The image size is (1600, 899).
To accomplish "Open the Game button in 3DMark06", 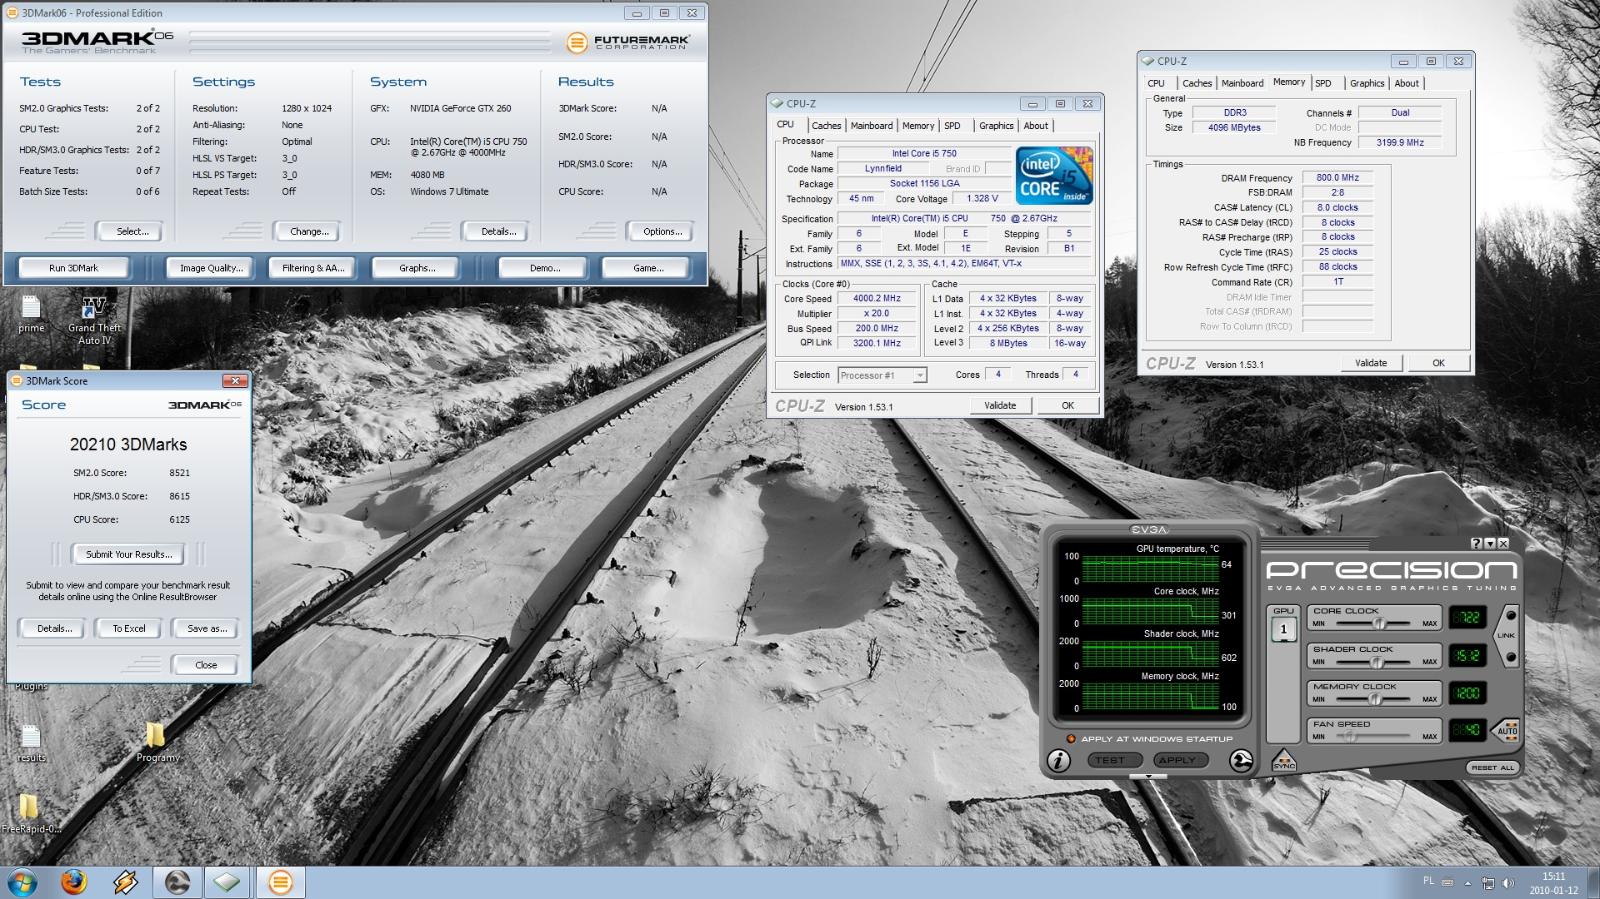I will (x=648, y=268).
